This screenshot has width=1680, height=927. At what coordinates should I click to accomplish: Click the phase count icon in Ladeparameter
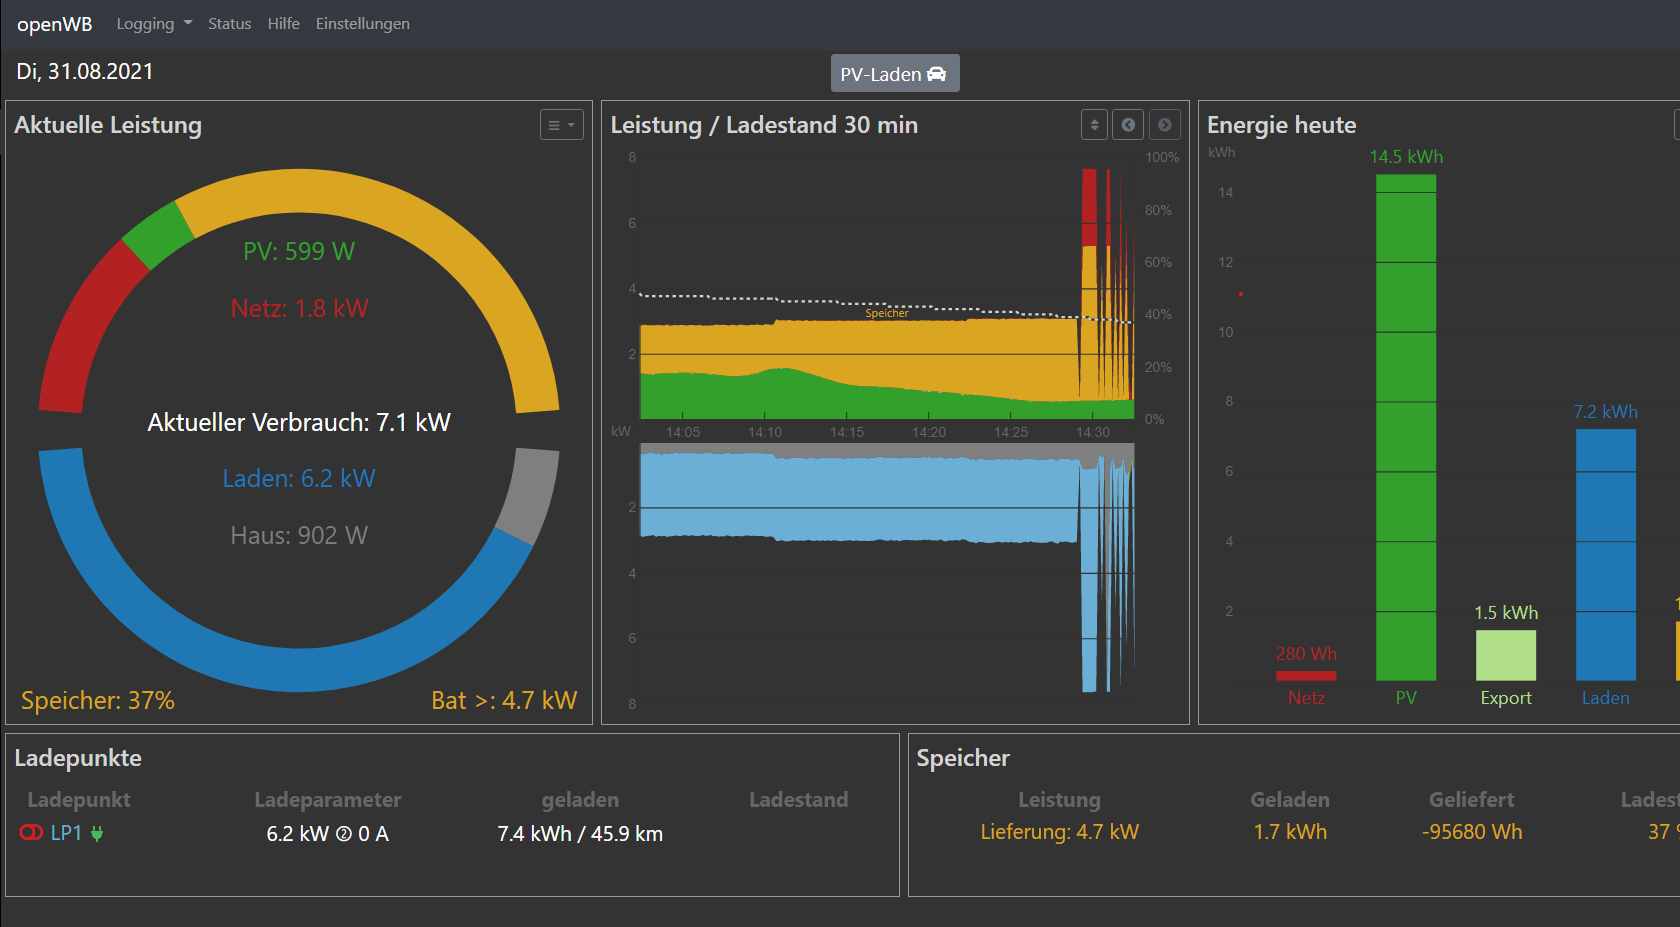tap(344, 834)
